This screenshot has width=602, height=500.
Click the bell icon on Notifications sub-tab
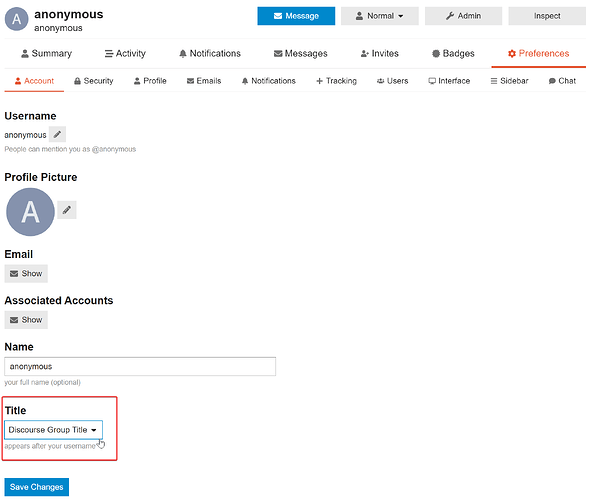pyautogui.click(x=245, y=81)
